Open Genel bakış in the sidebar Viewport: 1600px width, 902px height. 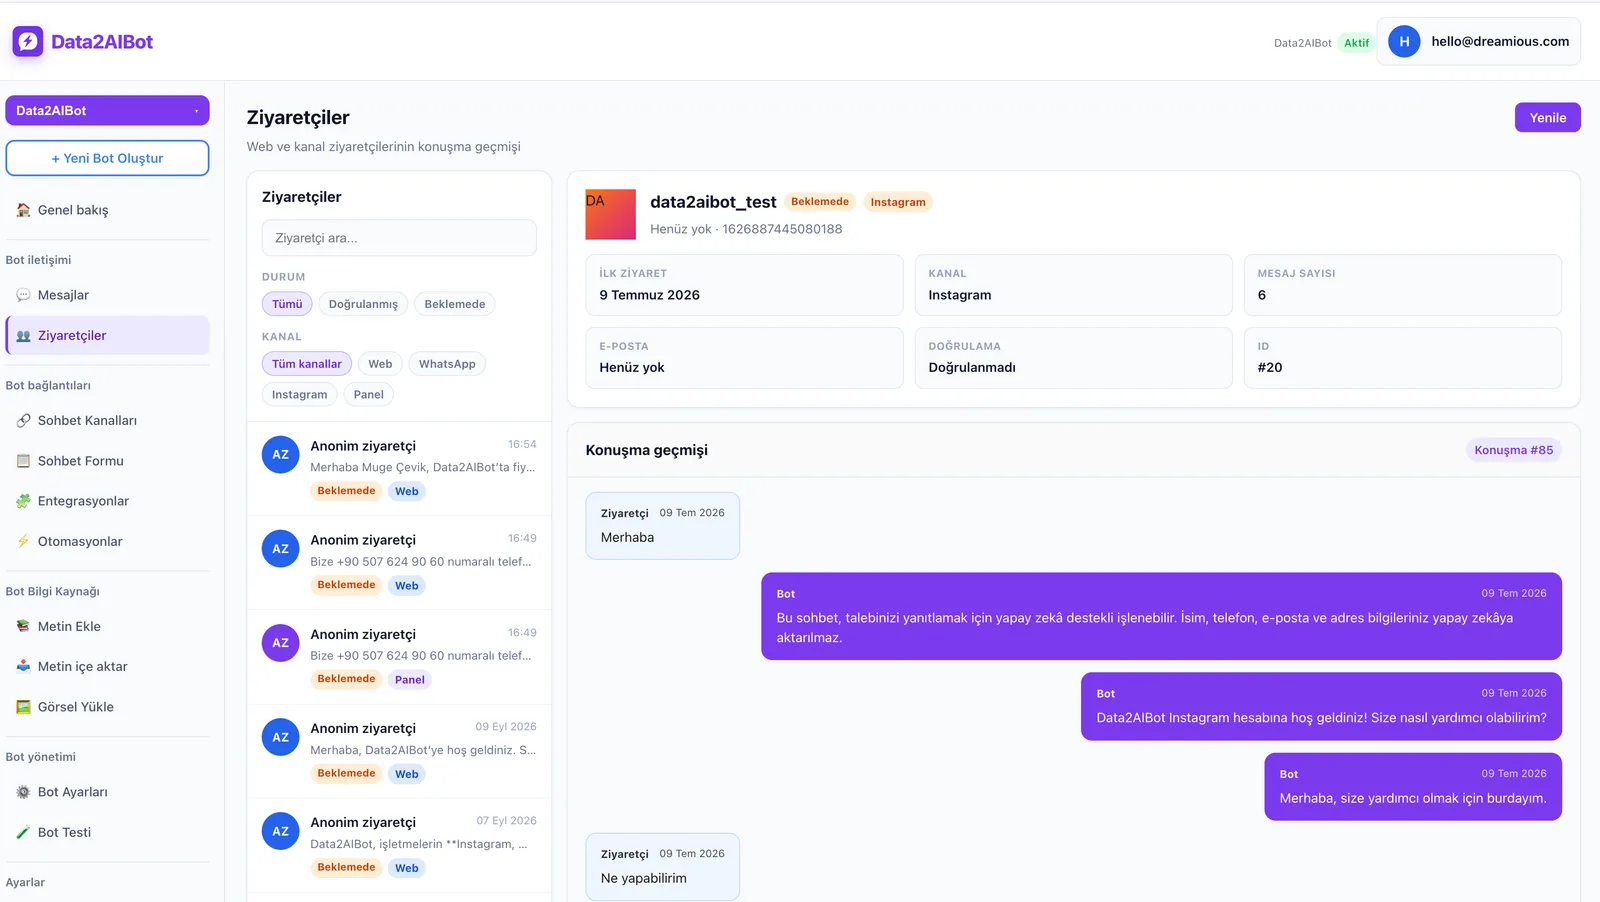[107, 210]
